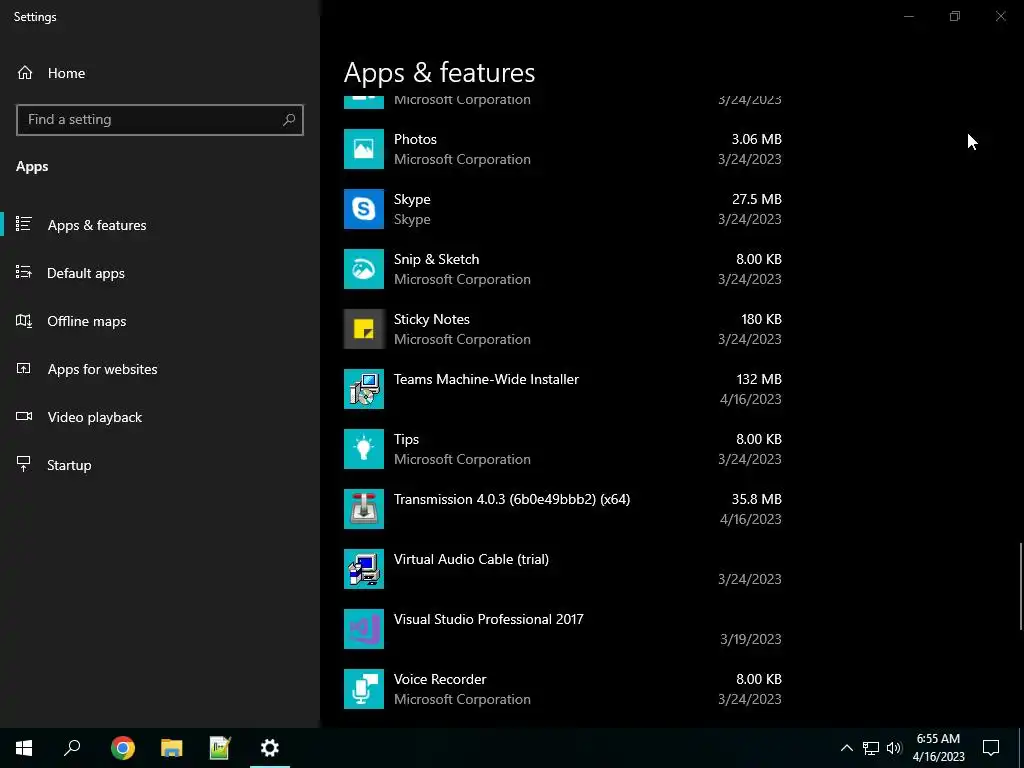Image resolution: width=1024 pixels, height=768 pixels.
Task: Select the Tips entry name
Action: point(406,440)
